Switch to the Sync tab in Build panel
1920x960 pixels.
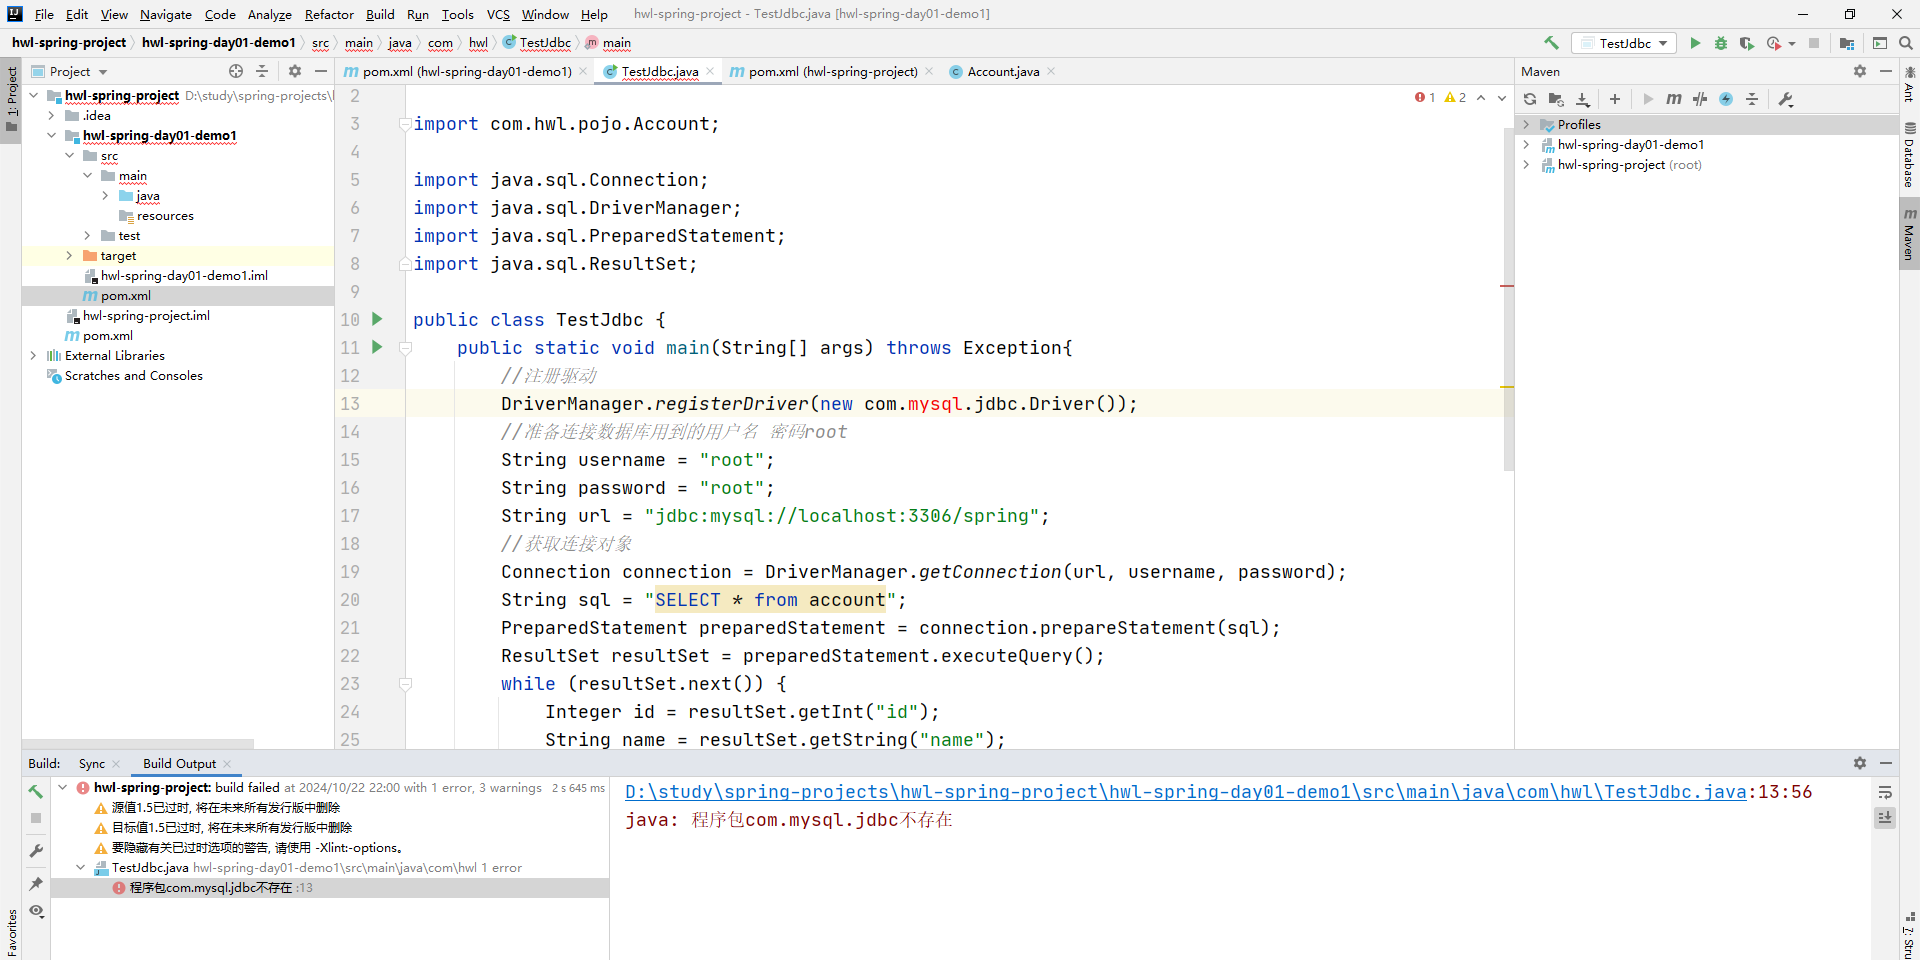92,763
